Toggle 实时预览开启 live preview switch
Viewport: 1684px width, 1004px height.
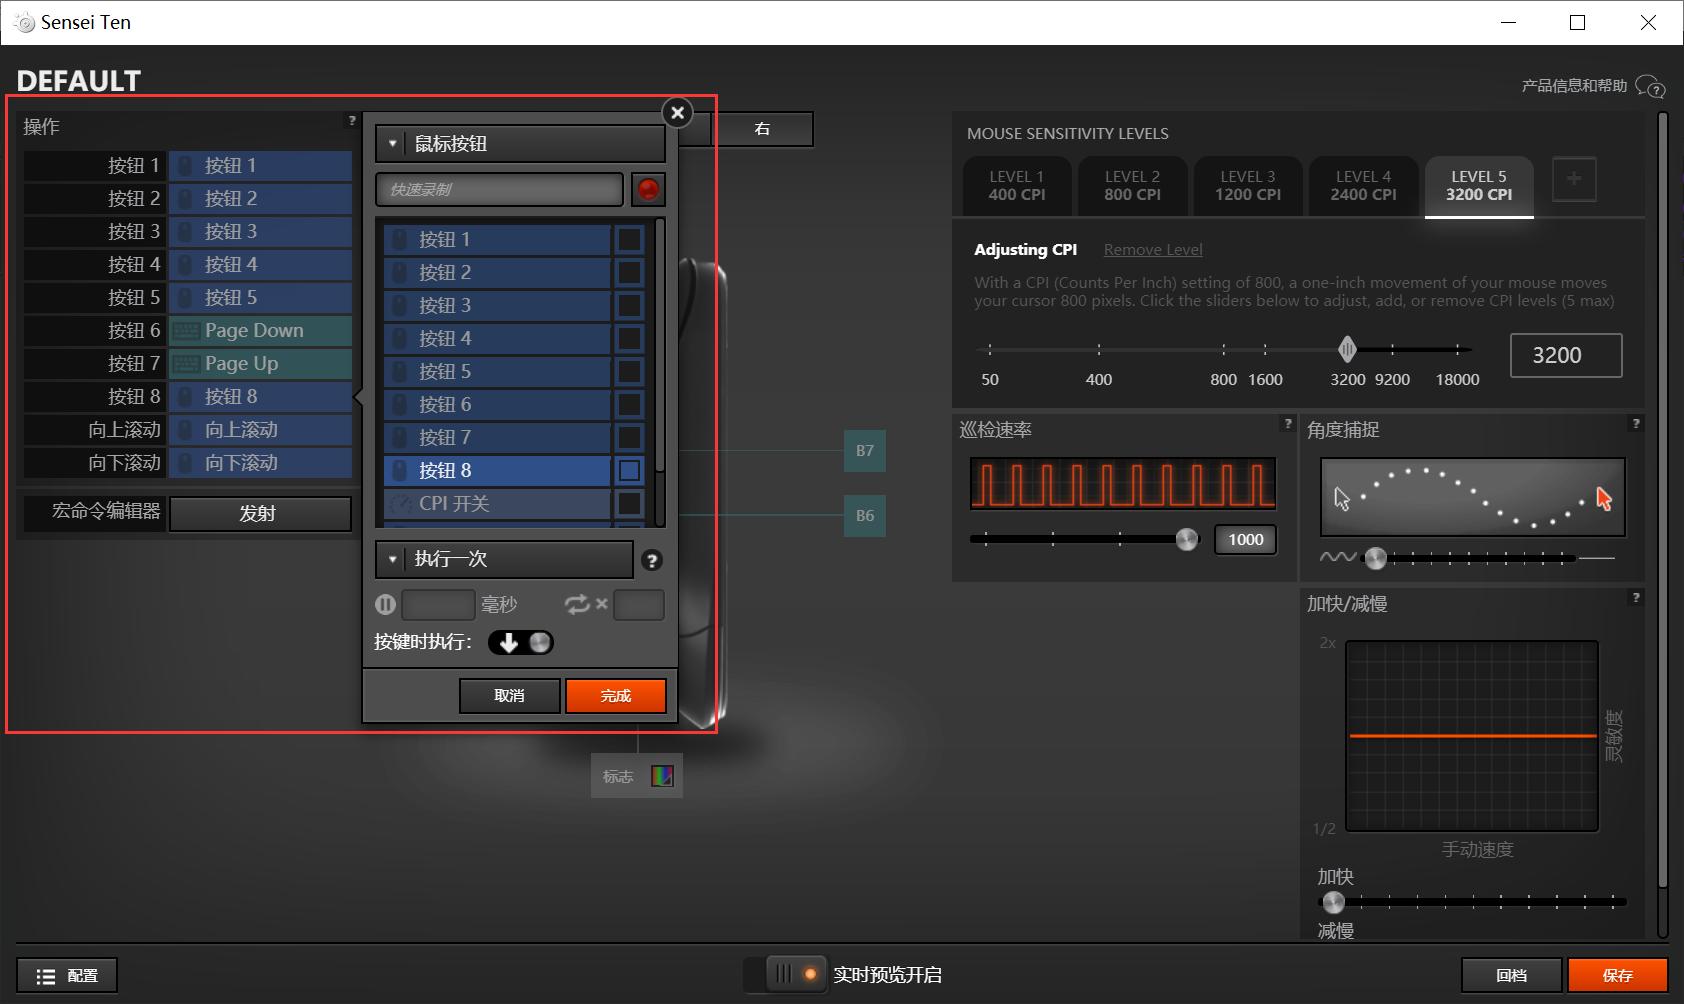coord(797,974)
